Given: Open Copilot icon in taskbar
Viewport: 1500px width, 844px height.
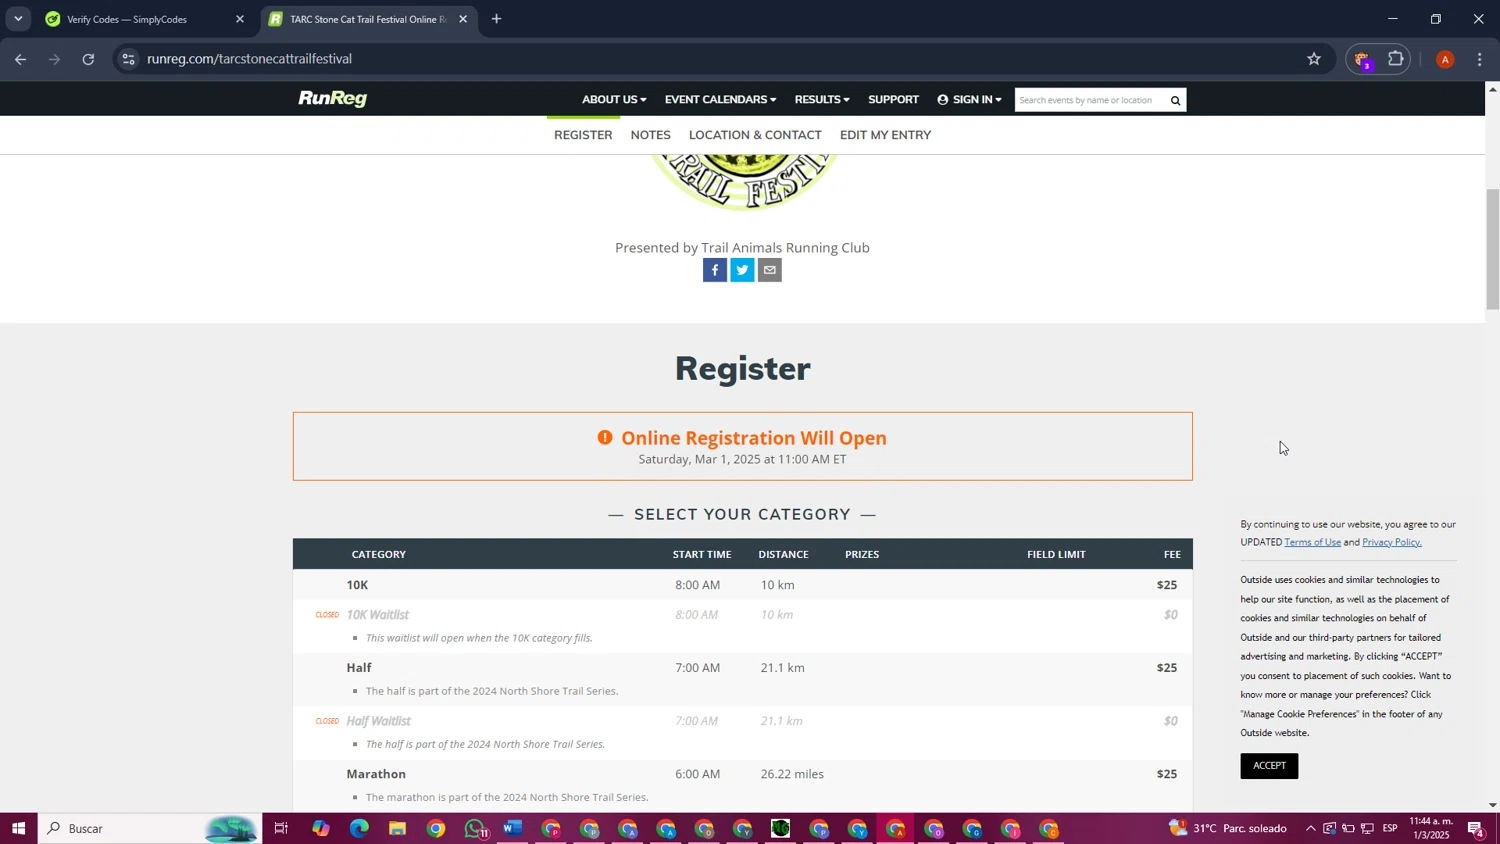Looking at the screenshot, I should pos(320,828).
